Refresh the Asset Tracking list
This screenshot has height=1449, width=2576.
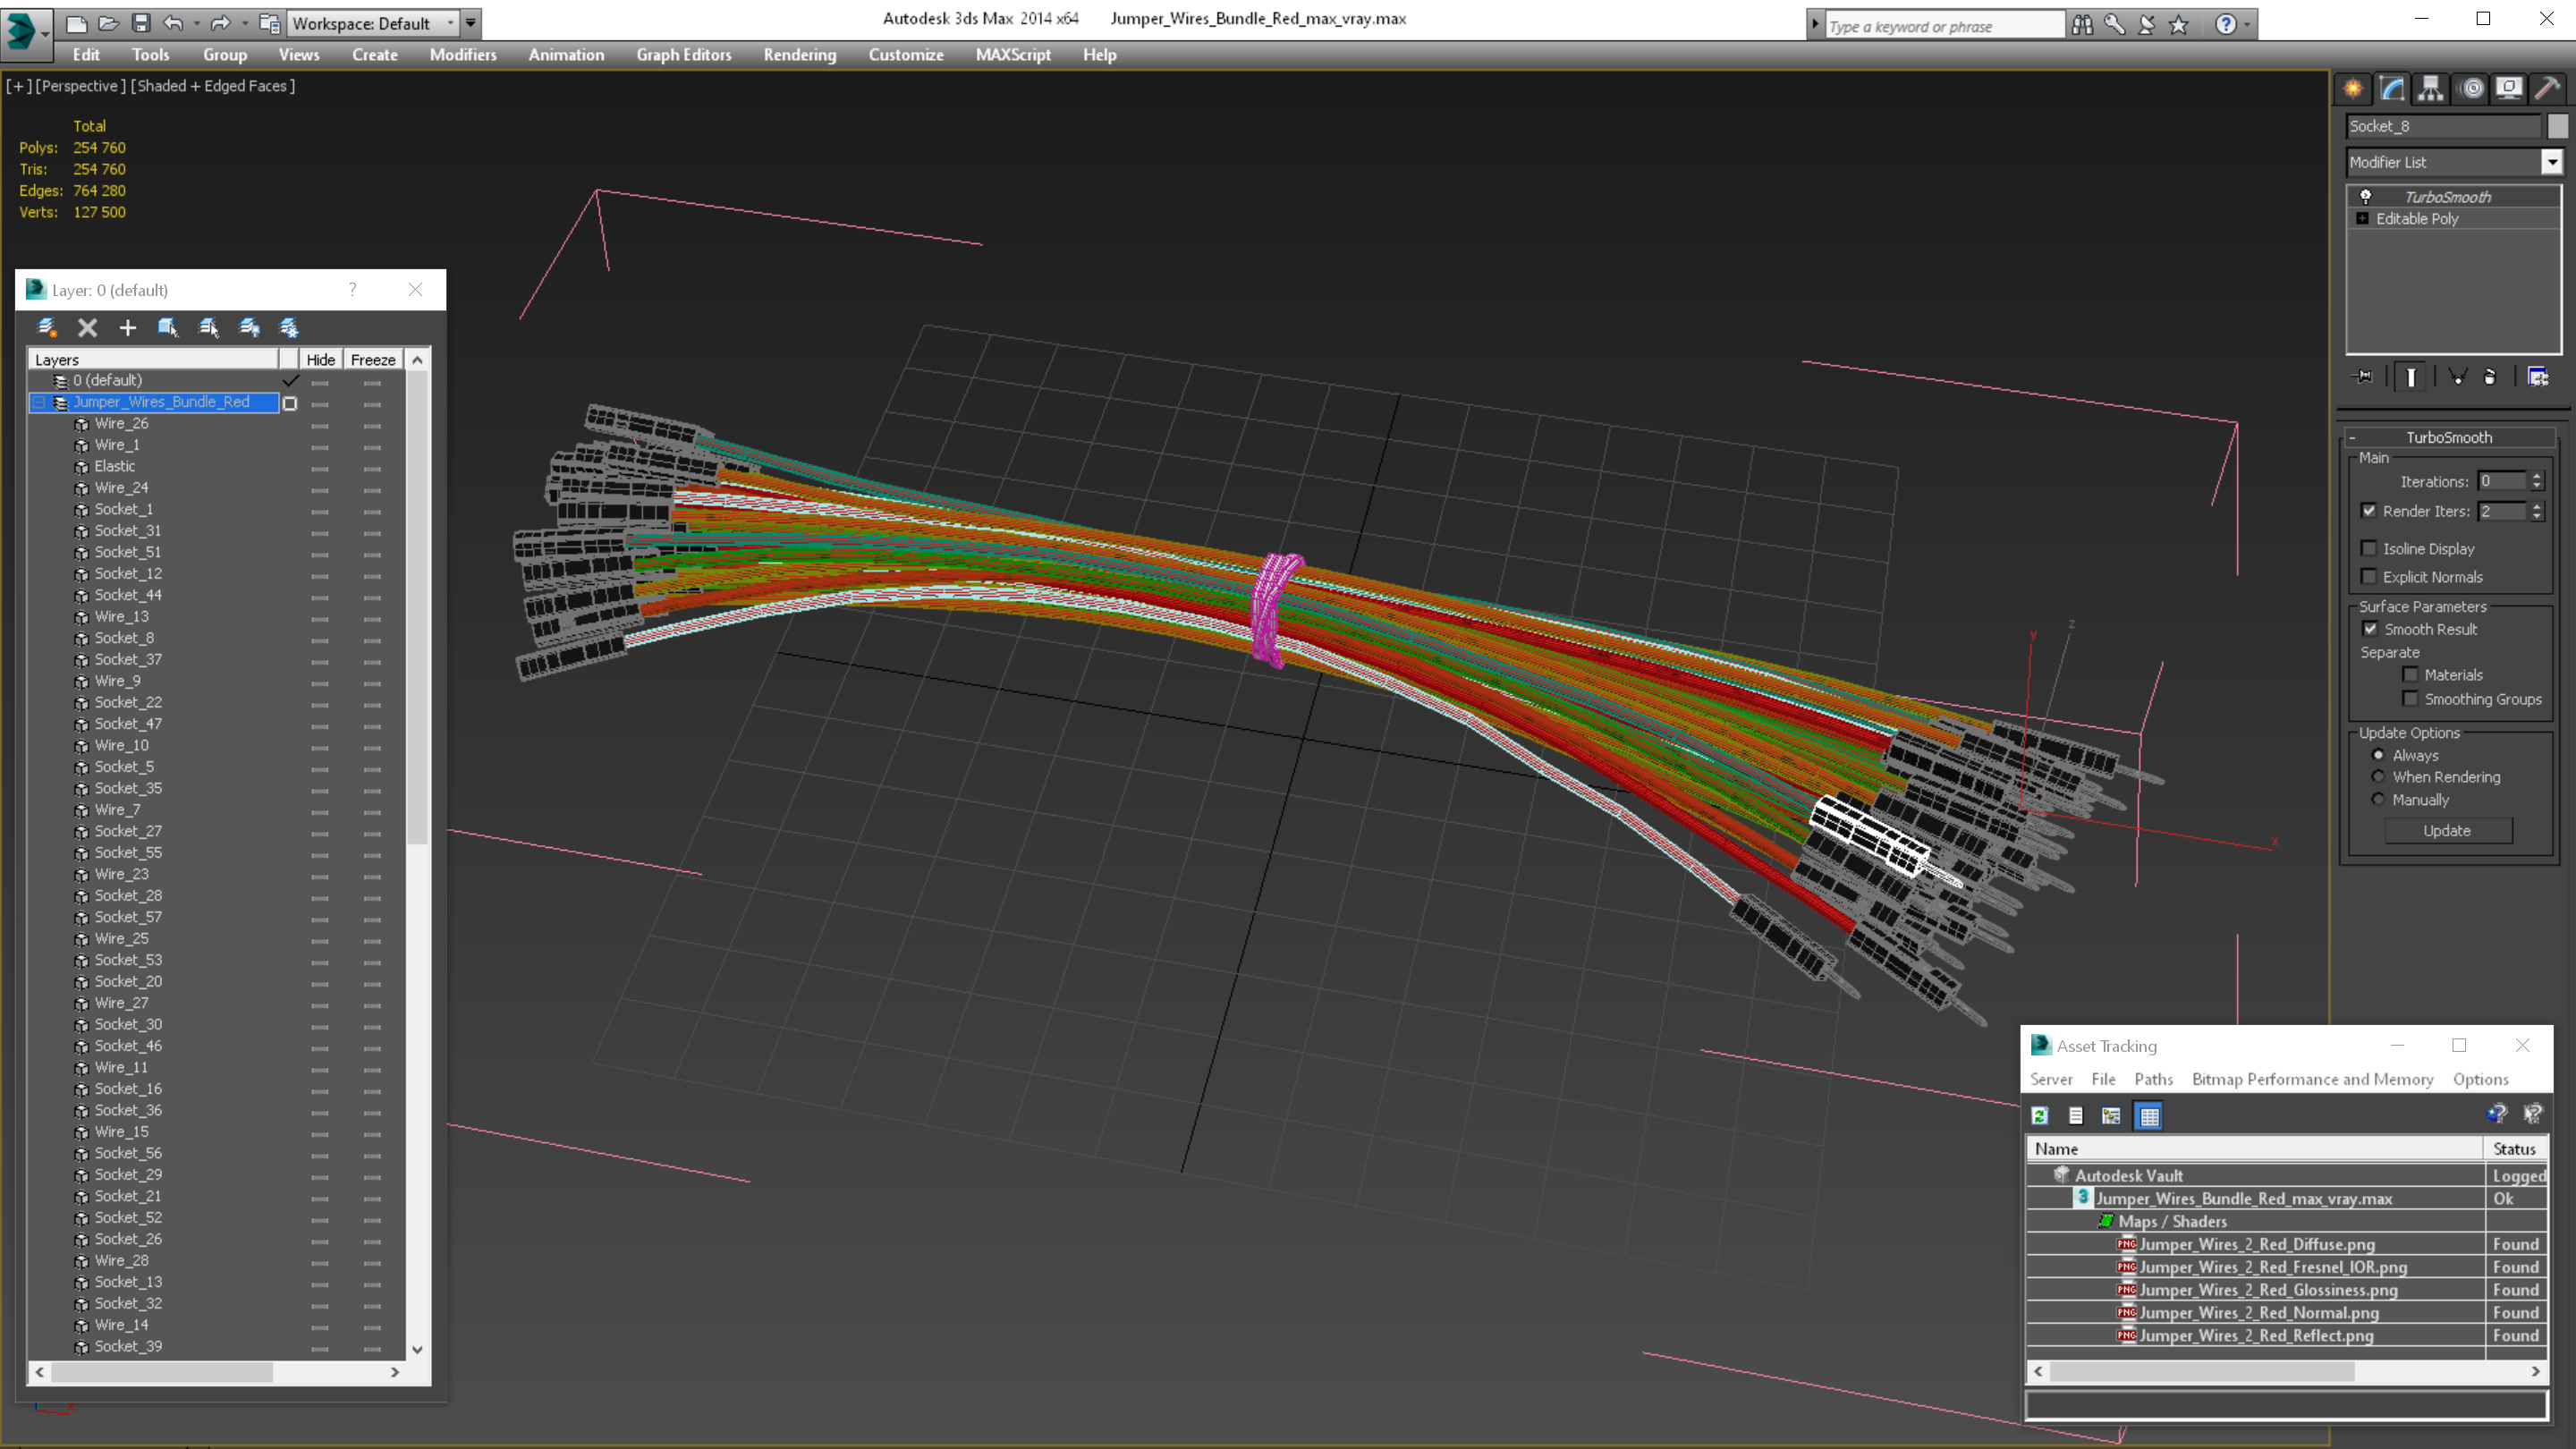coord(2040,1115)
